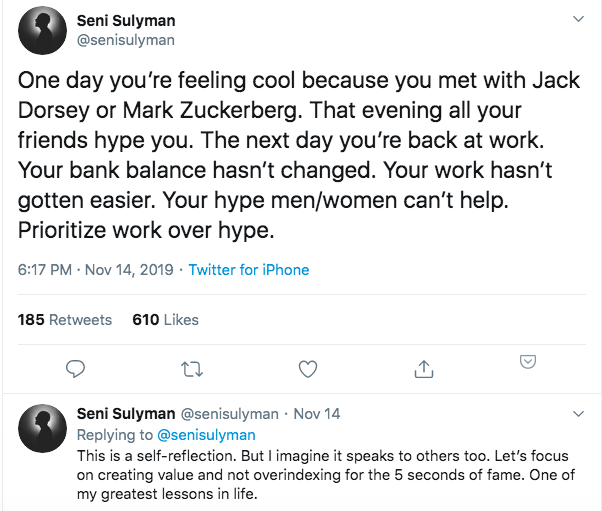This screenshot has height=511, width=602.
Task: Open the @senisulyman mention in Replying to
Action: (204, 435)
